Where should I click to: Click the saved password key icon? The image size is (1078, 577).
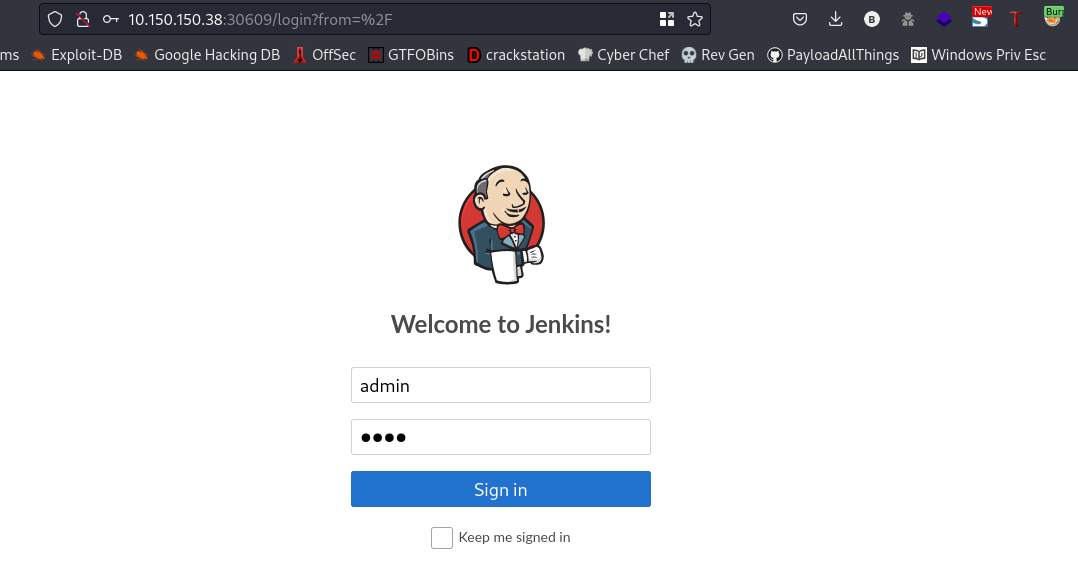(x=111, y=19)
